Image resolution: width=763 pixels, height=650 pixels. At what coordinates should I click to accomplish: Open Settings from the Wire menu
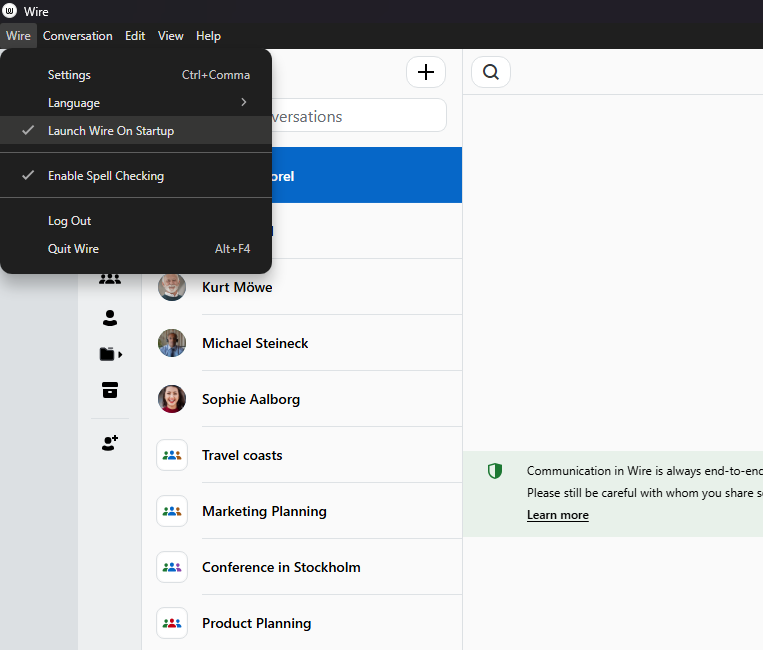click(136, 75)
